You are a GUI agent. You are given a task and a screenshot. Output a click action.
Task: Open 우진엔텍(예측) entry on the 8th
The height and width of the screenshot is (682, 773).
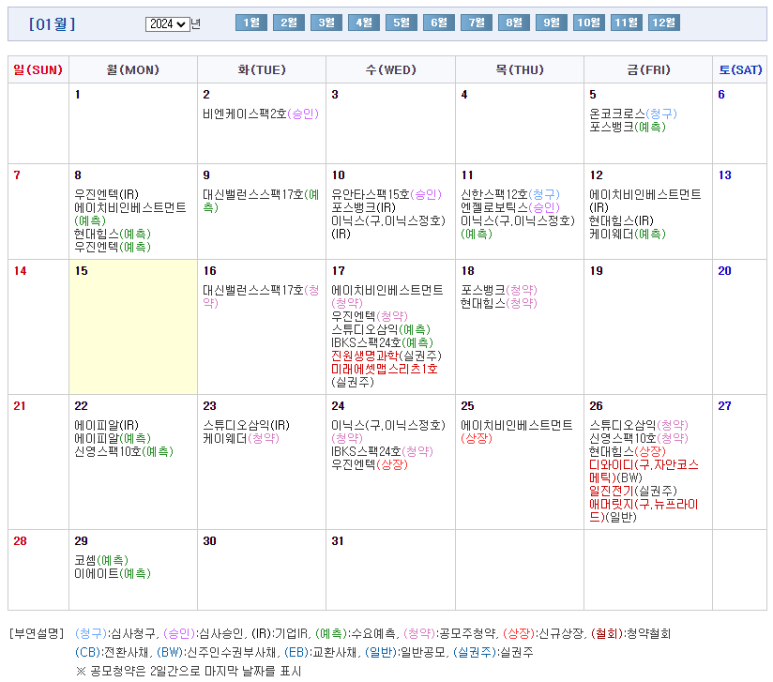pos(112,247)
